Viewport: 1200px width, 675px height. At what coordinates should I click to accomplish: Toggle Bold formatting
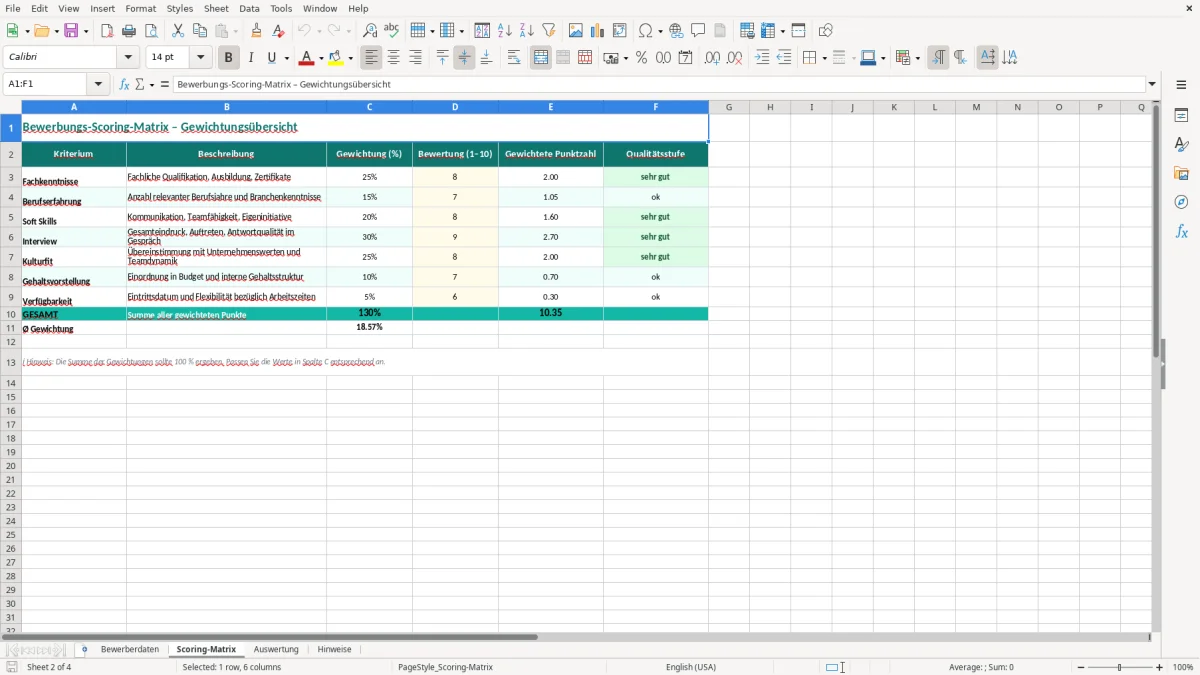229,58
